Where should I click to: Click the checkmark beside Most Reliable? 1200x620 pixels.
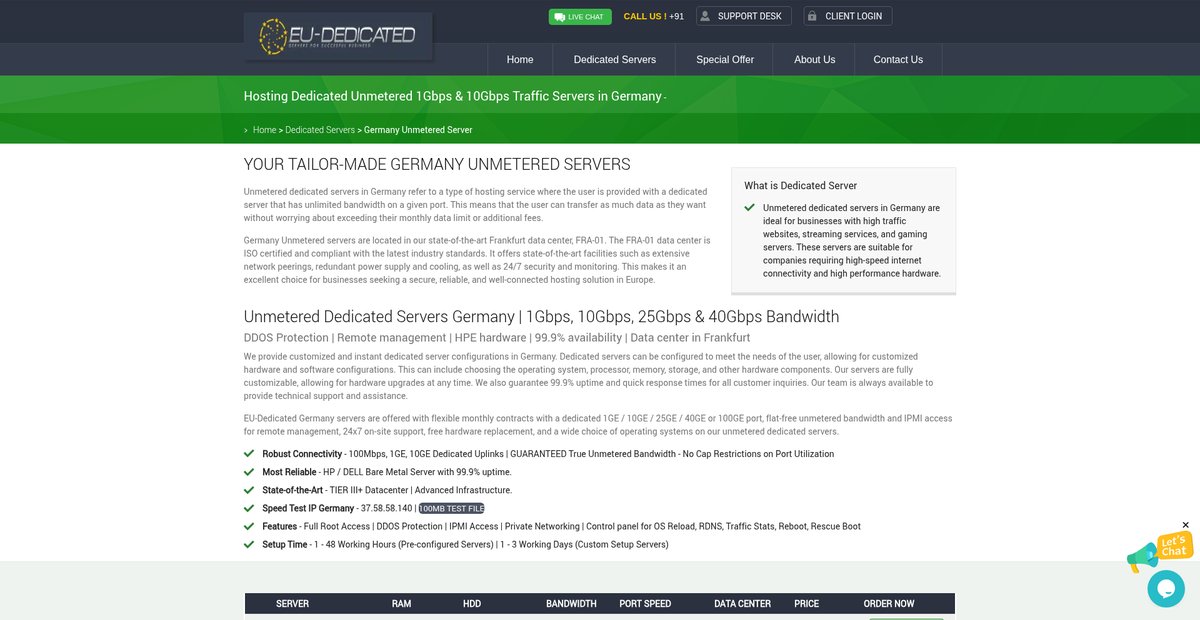249,472
